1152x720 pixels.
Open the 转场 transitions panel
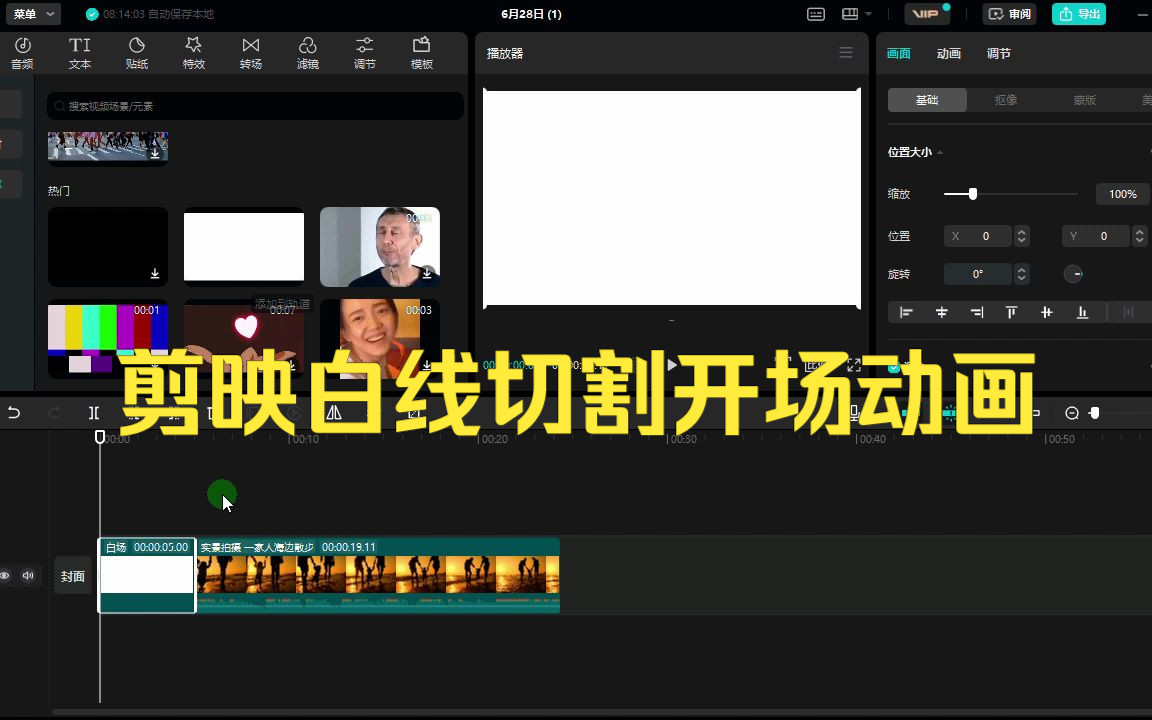point(251,54)
